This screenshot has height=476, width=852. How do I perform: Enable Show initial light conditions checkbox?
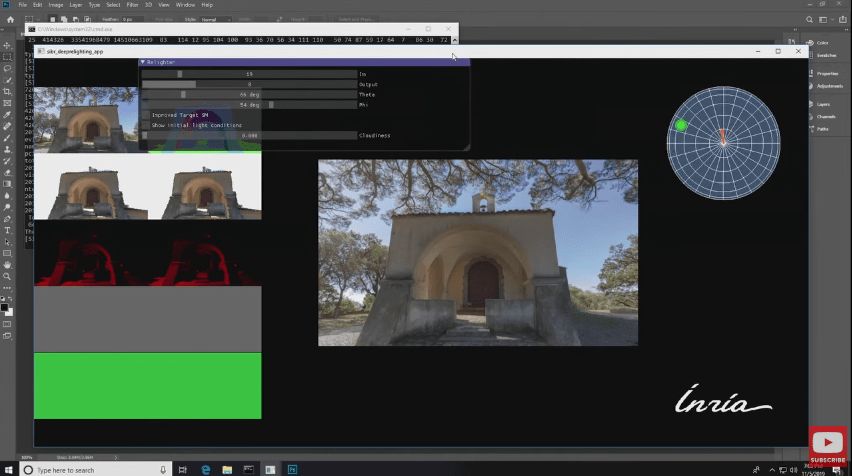146,125
